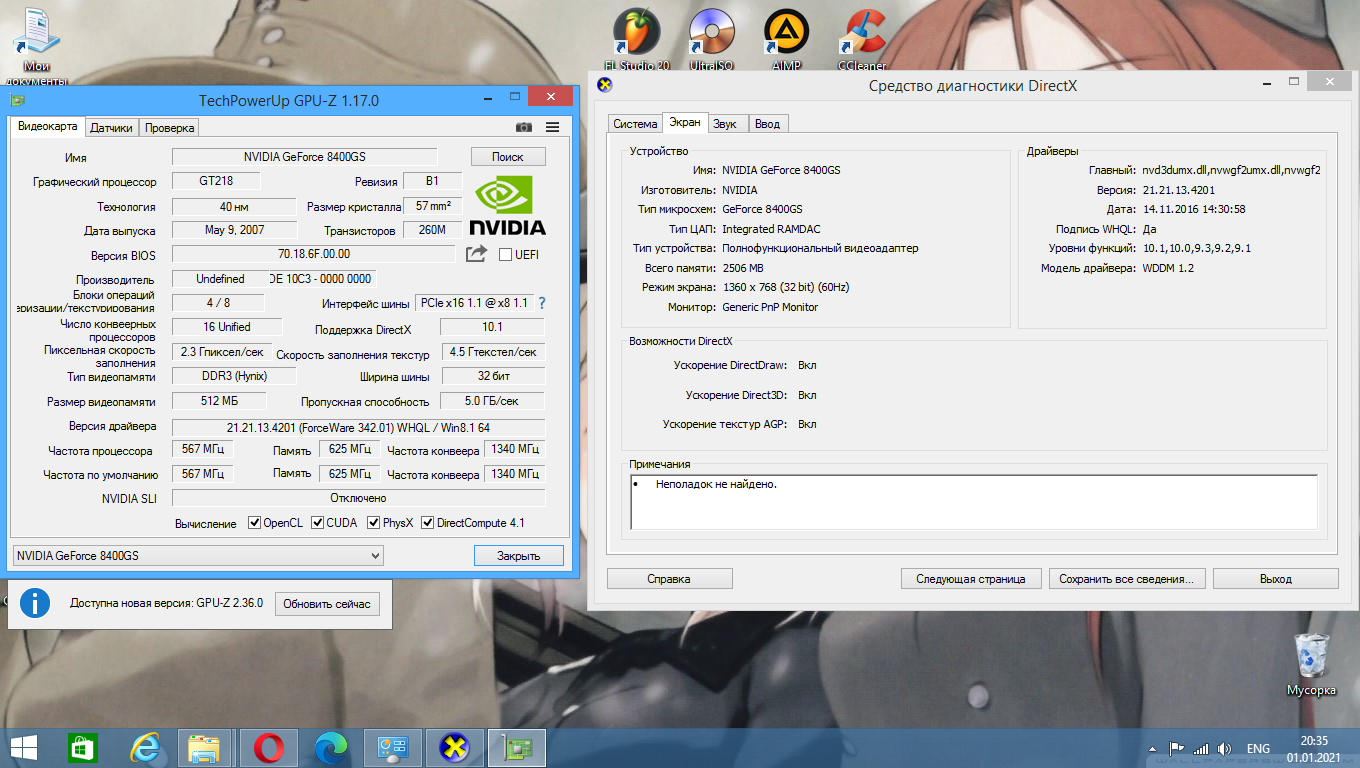
Task: Switch to the Датчики tab
Action: [x=111, y=128]
